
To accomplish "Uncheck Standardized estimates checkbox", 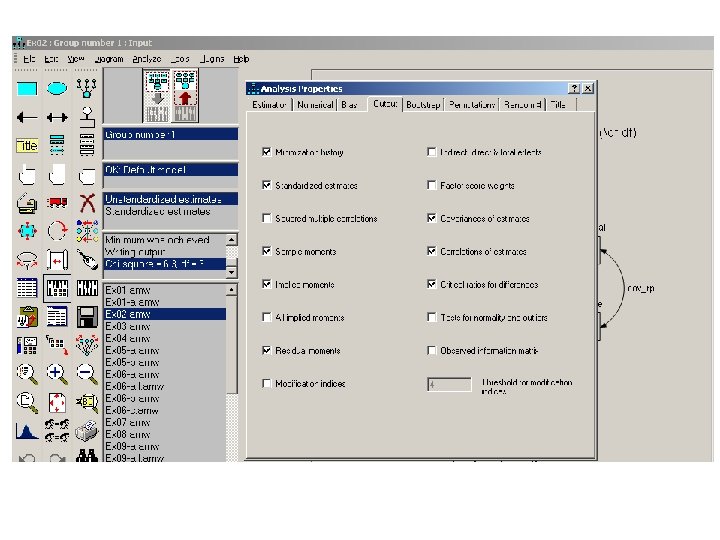I will pos(266,185).
